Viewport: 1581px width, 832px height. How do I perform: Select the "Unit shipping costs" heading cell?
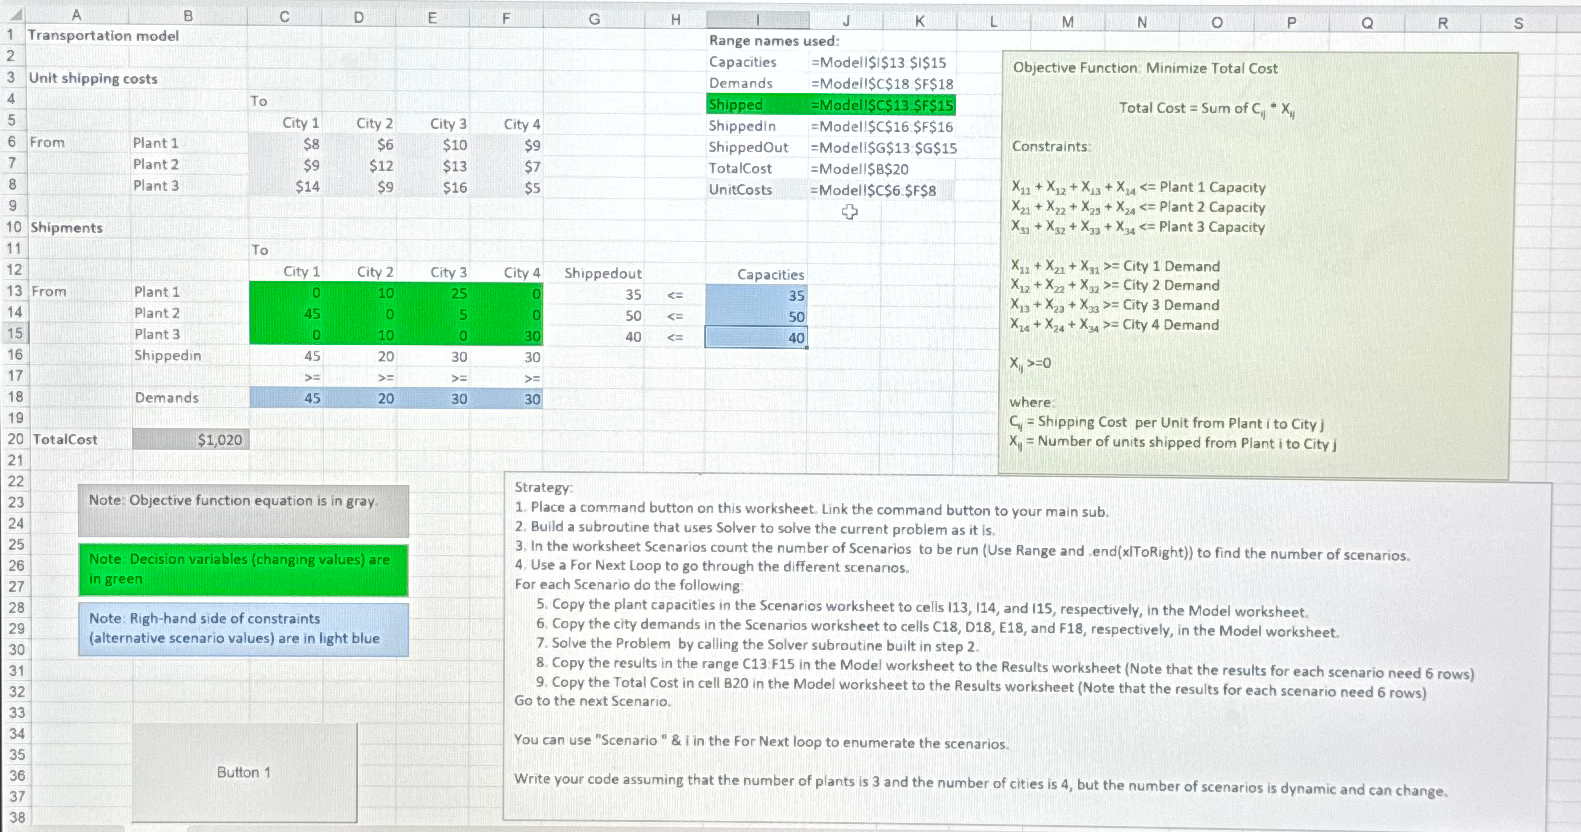pos(93,78)
